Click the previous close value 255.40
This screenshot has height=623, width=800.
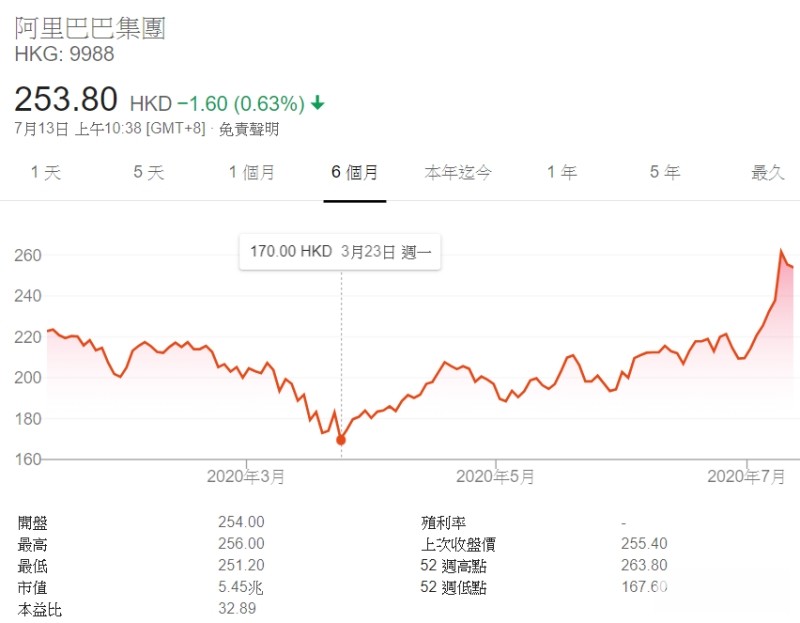click(x=644, y=543)
